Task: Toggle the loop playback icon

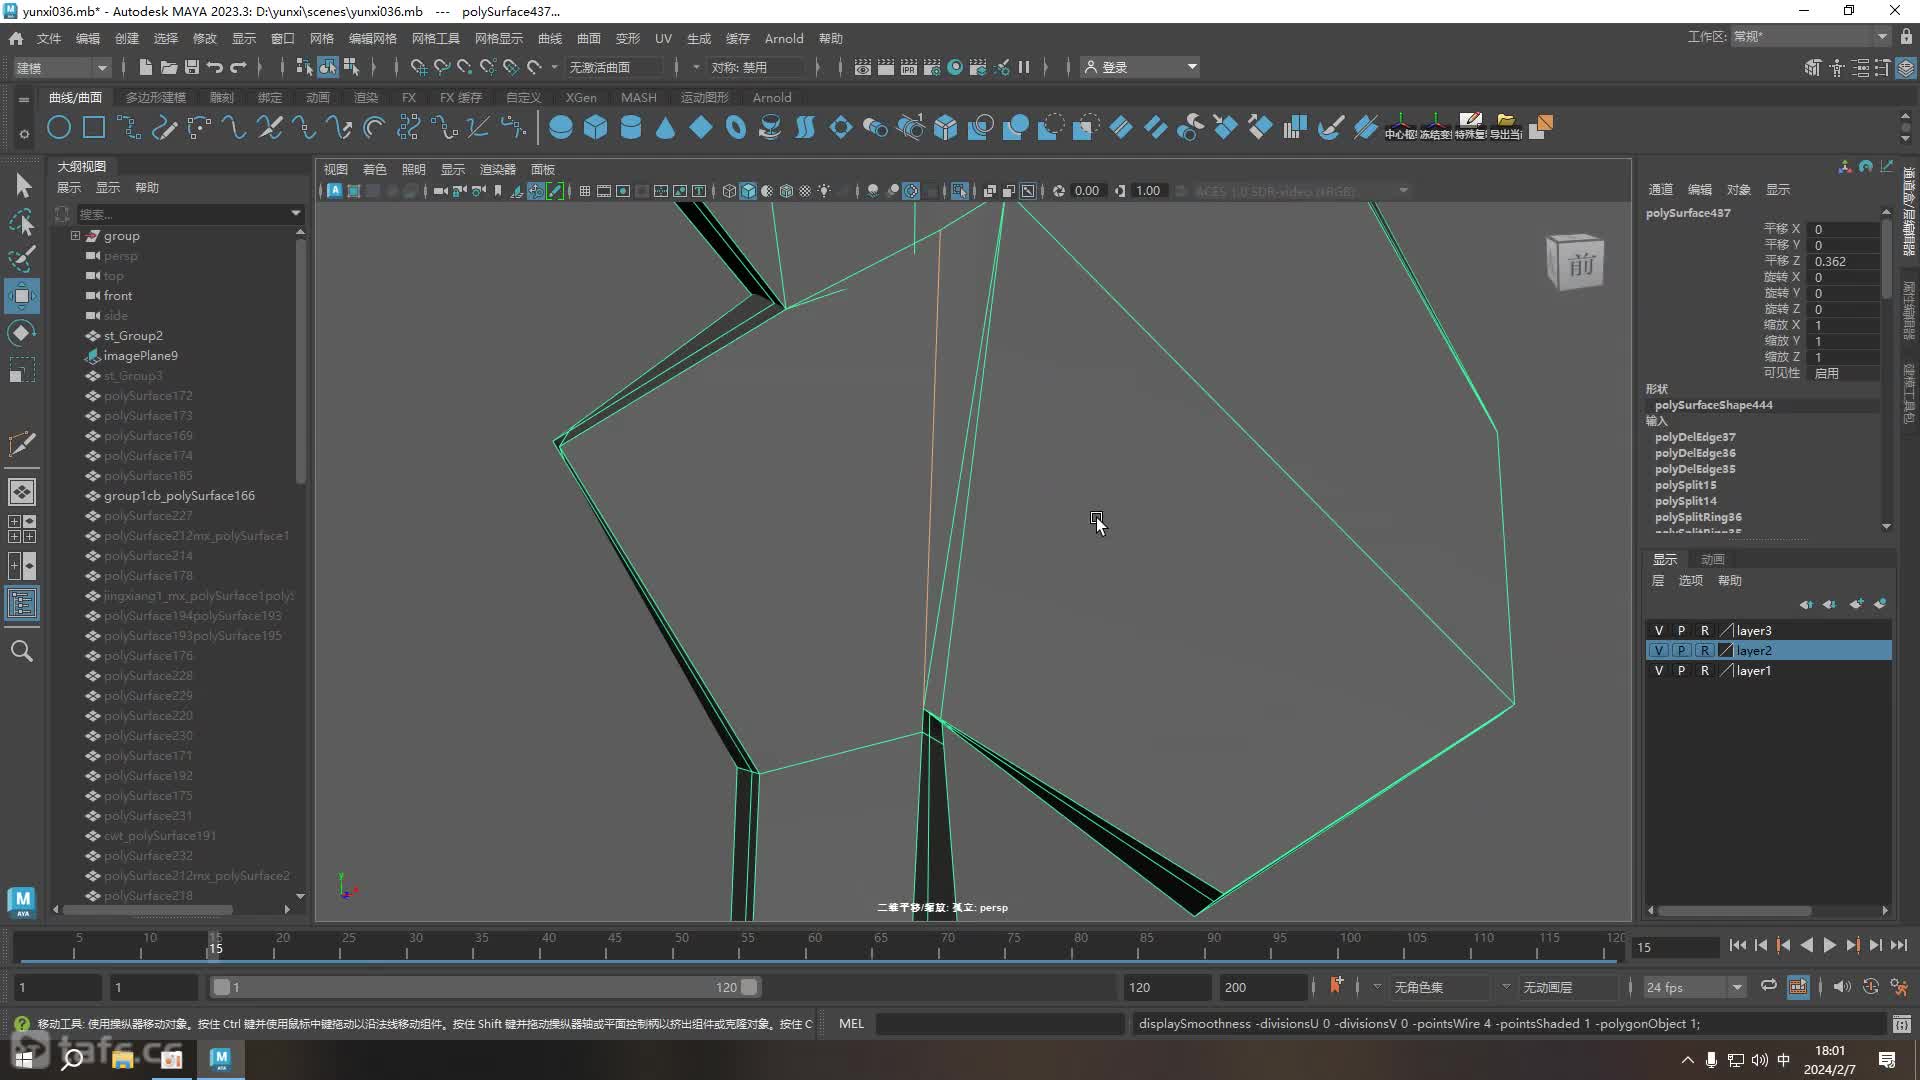Action: 1768,986
